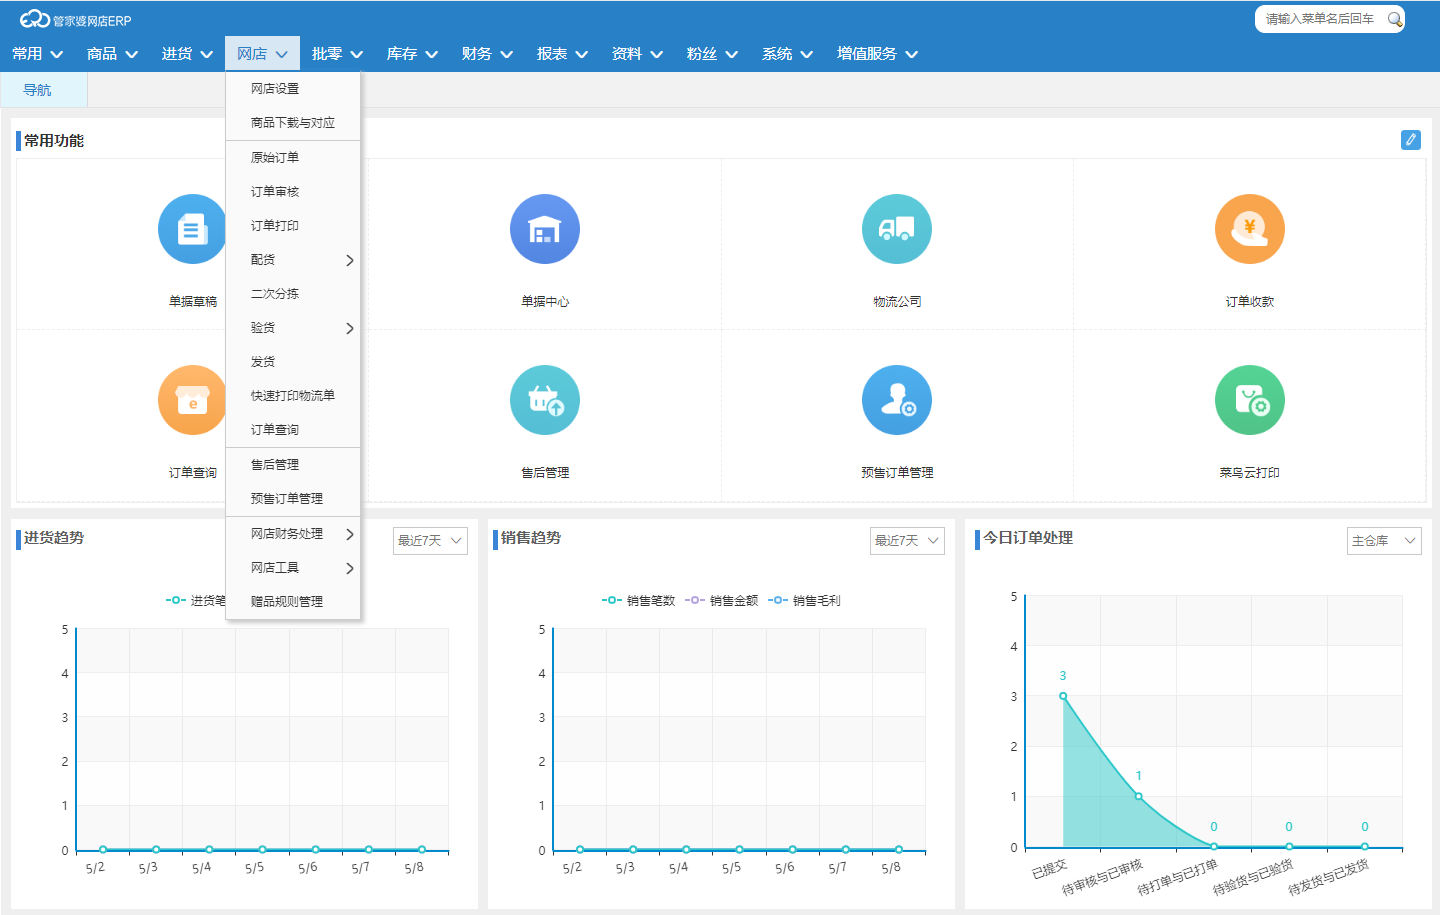Viewport: 1440px width, 915px height.
Task: Choose 二次分拣 in the menu
Action: click(x=293, y=294)
